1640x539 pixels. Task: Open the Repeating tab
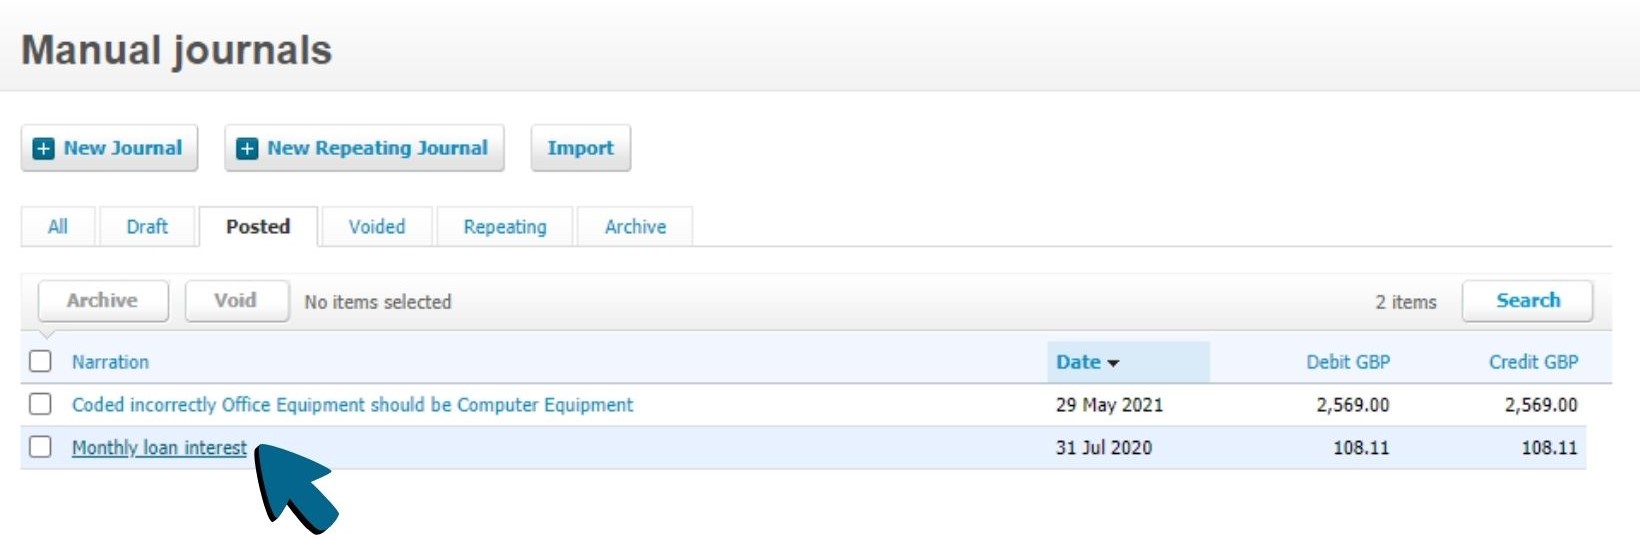tap(505, 227)
